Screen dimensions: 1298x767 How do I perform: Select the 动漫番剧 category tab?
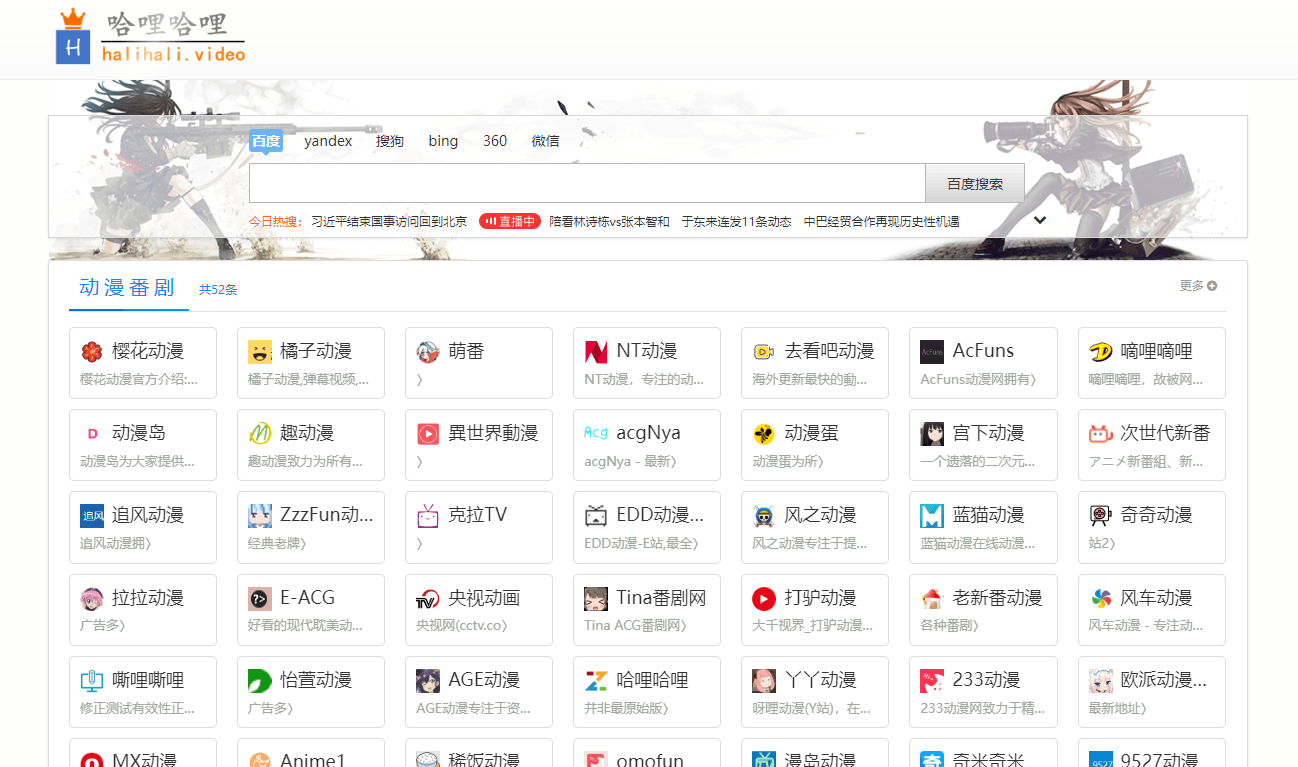click(x=127, y=288)
